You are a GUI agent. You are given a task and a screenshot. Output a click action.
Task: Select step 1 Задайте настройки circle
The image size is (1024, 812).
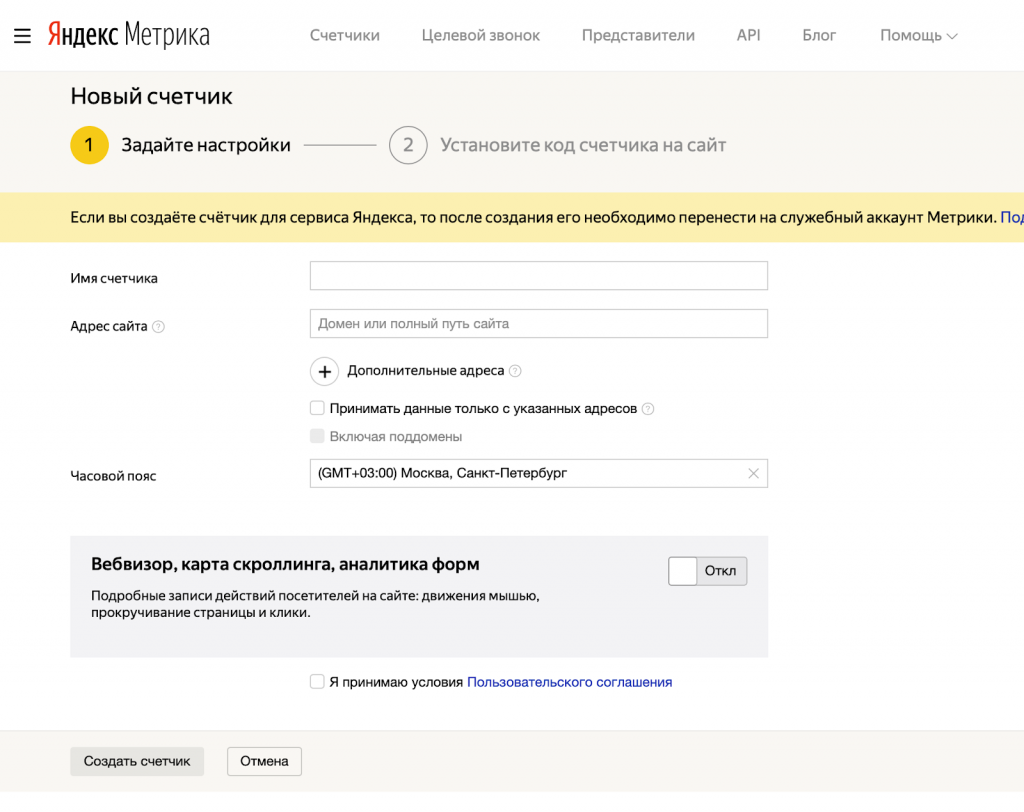(x=89, y=145)
